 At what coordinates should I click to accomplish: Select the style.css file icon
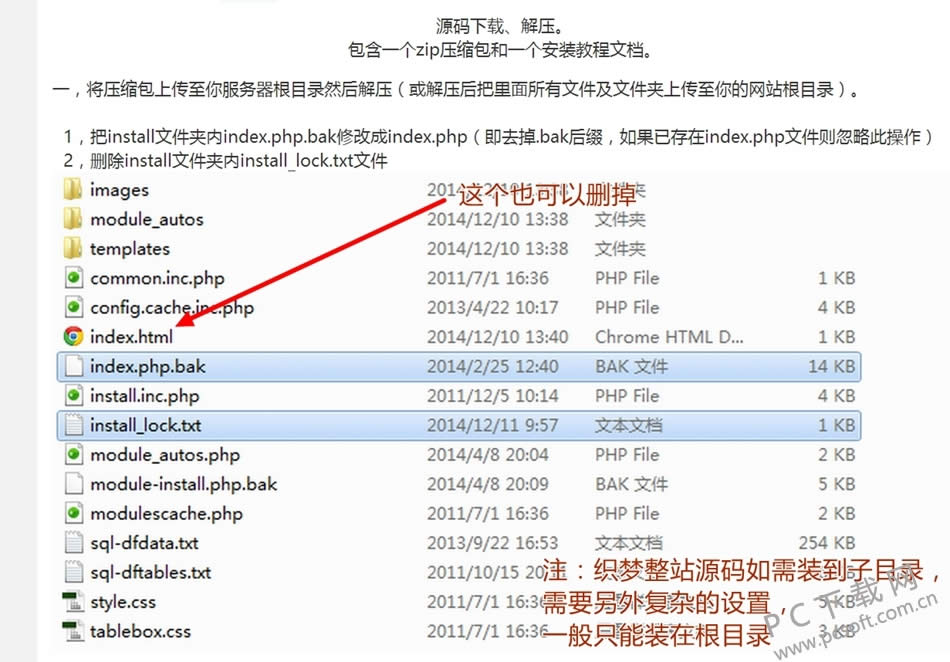[72, 602]
